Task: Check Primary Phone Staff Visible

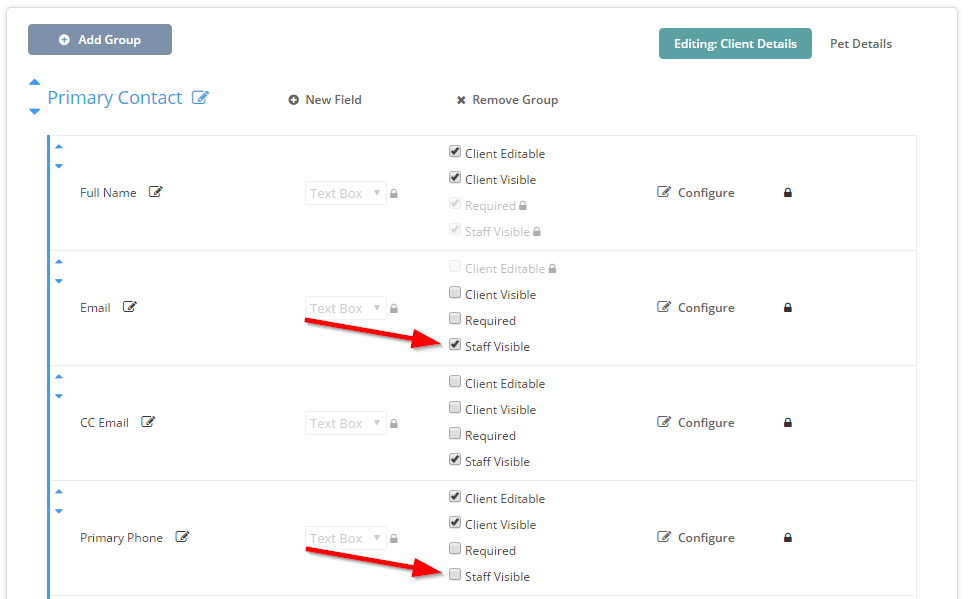Action: click(x=455, y=574)
